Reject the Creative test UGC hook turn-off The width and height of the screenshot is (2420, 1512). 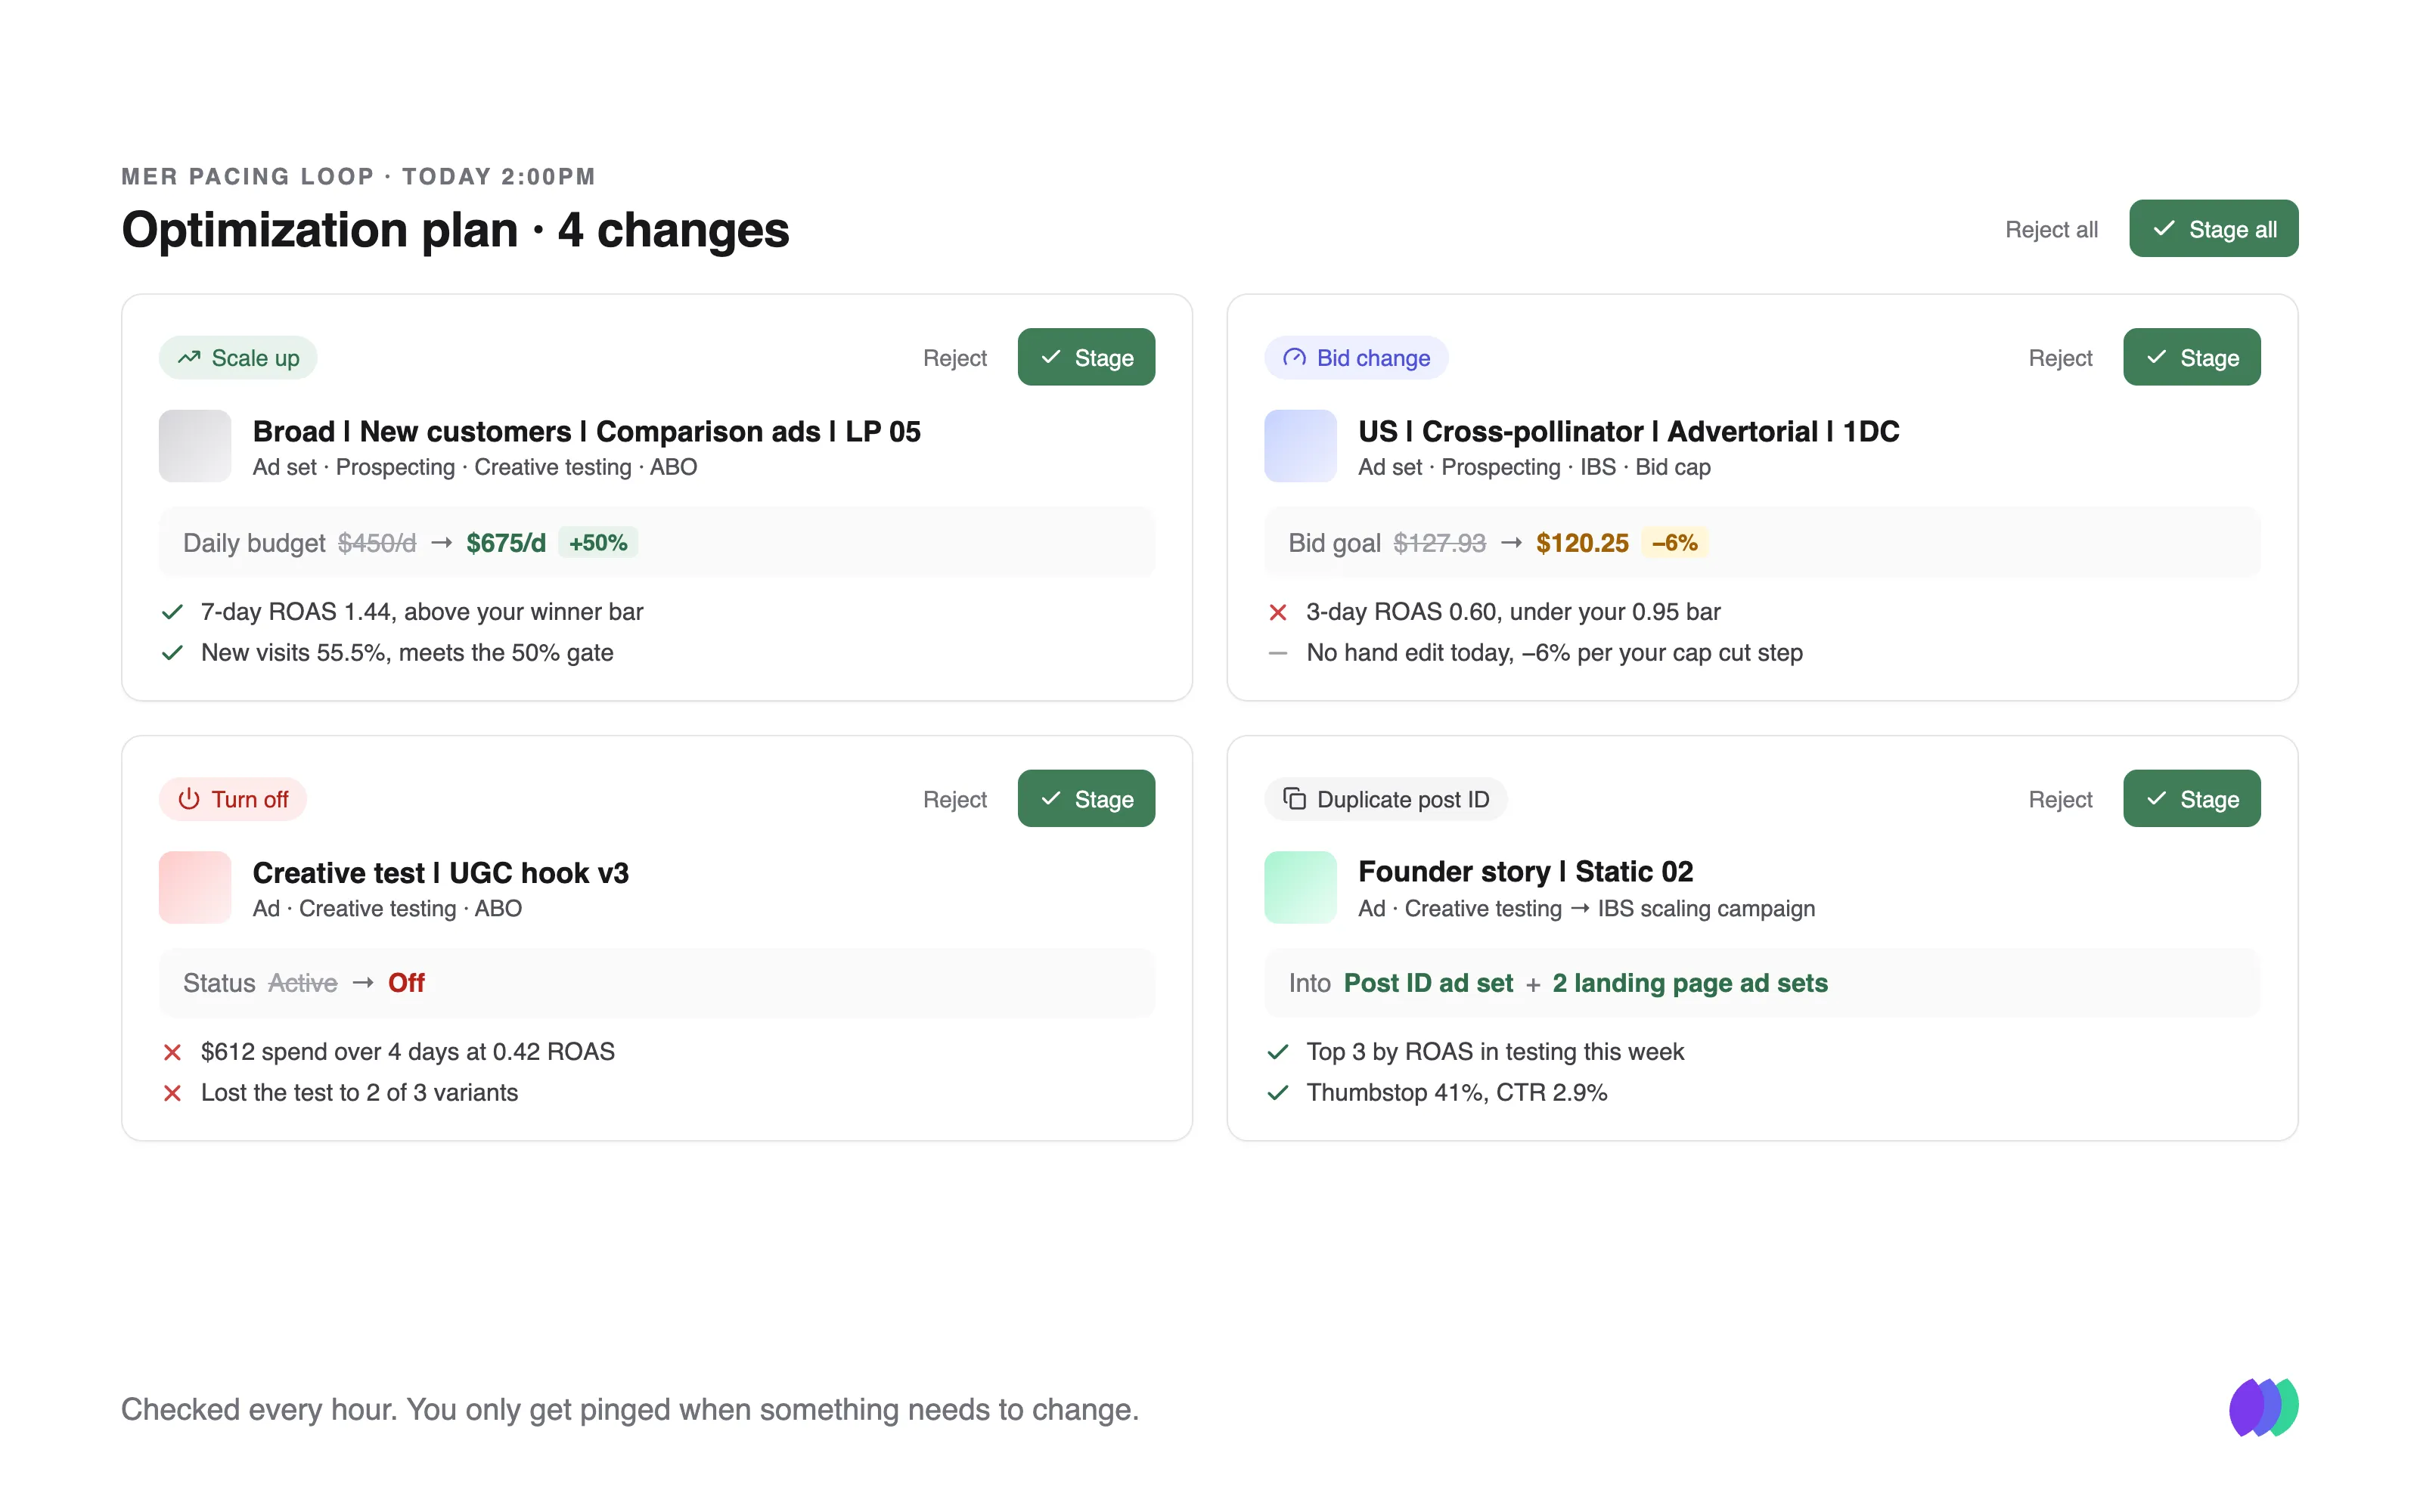coord(954,799)
